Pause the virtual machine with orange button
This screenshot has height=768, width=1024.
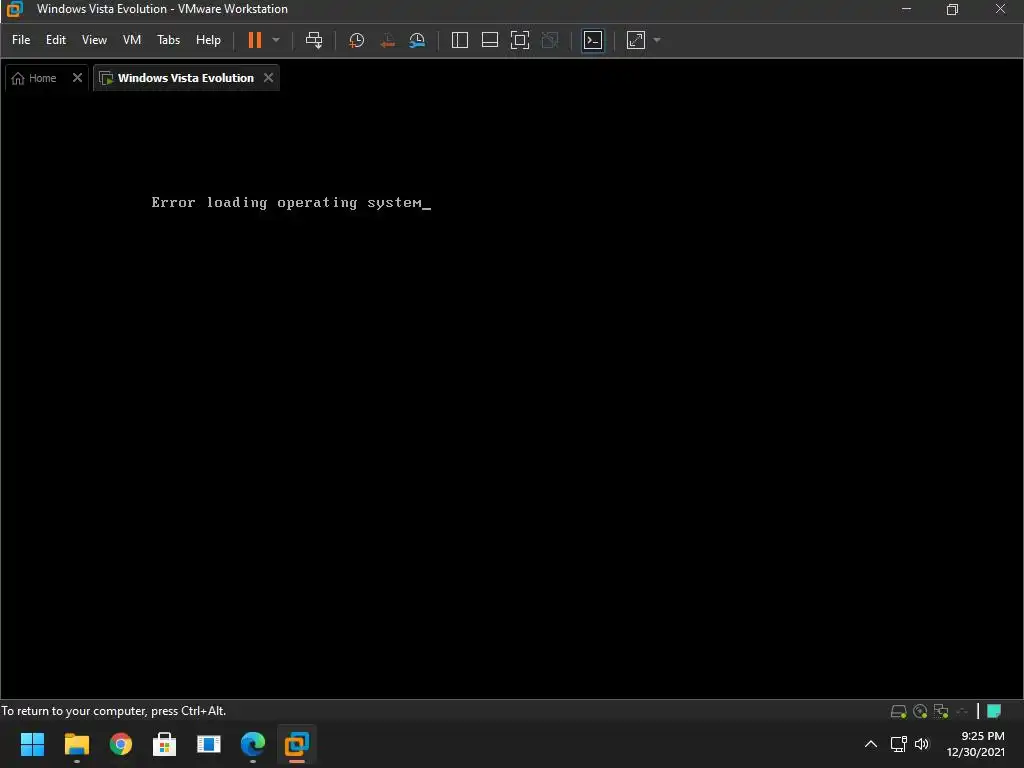[255, 40]
